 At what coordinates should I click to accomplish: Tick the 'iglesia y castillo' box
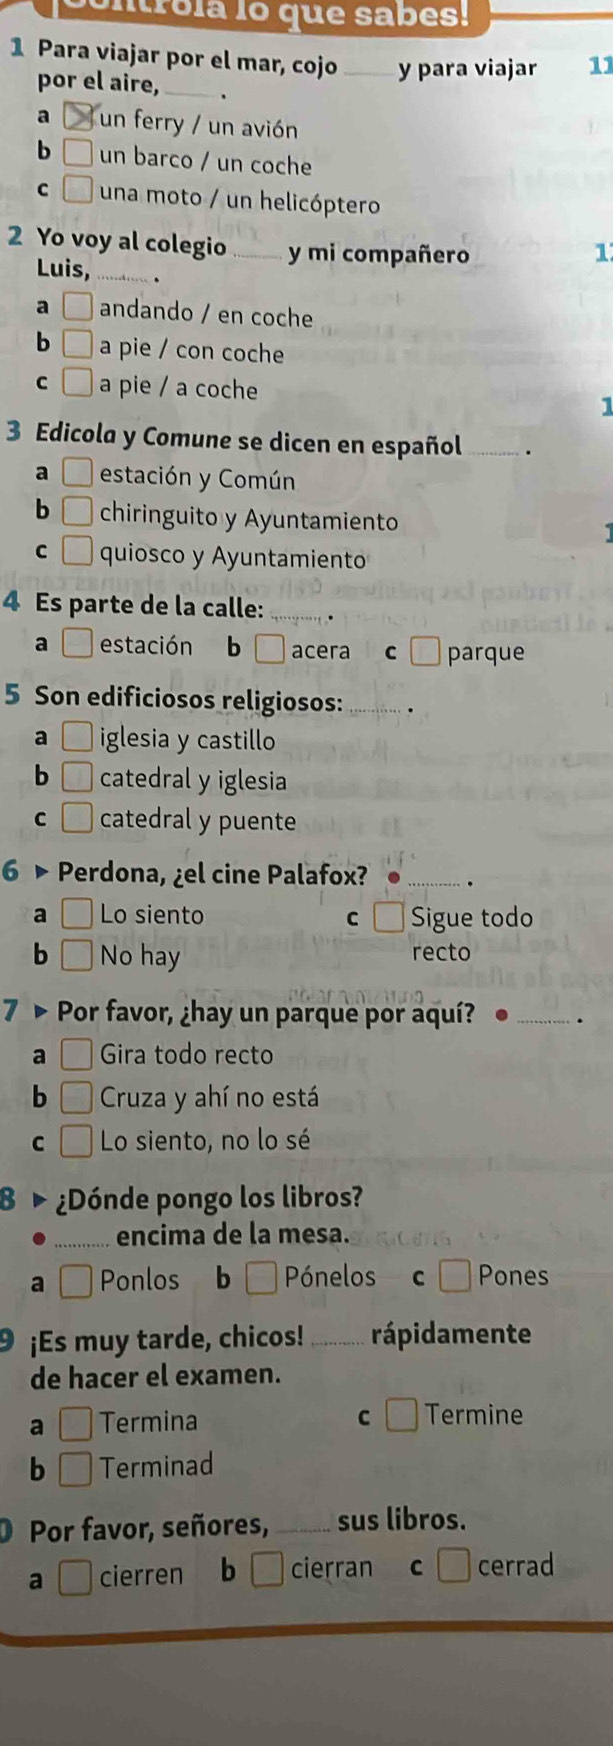point(79,740)
